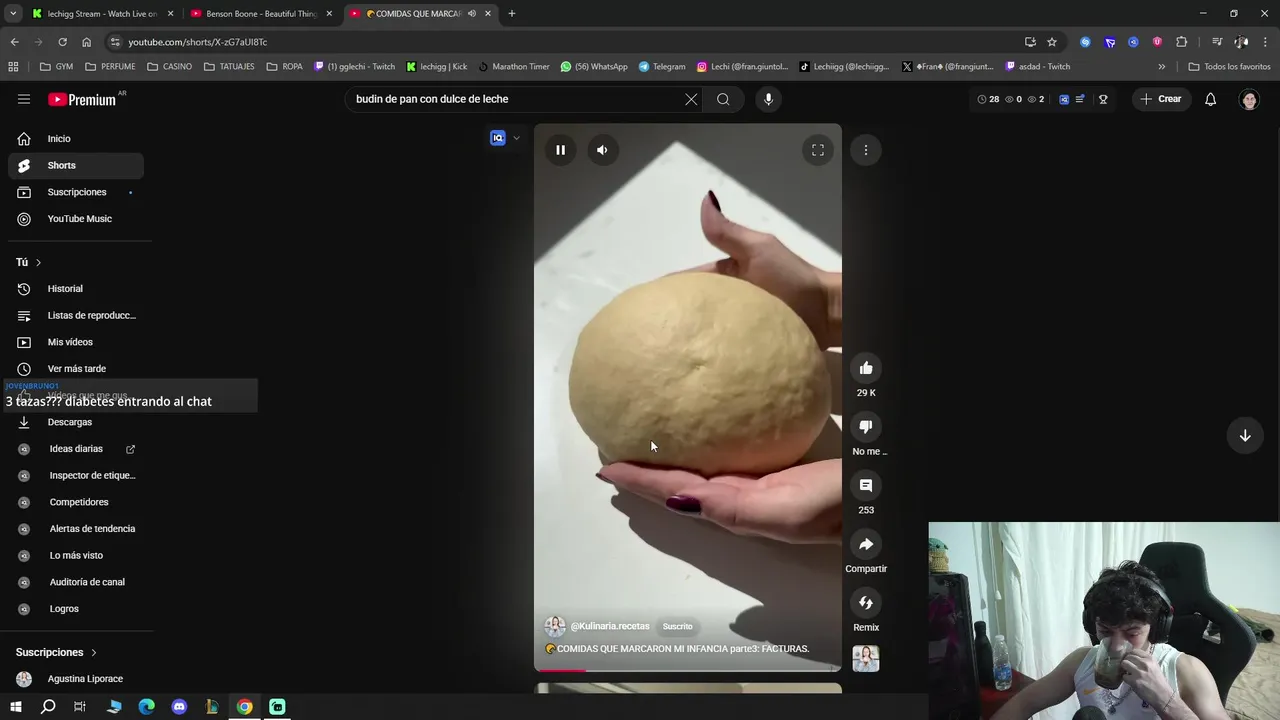This screenshot has height=720, width=1280.
Task: Show more bookmarks chevron
Action: (1161, 67)
